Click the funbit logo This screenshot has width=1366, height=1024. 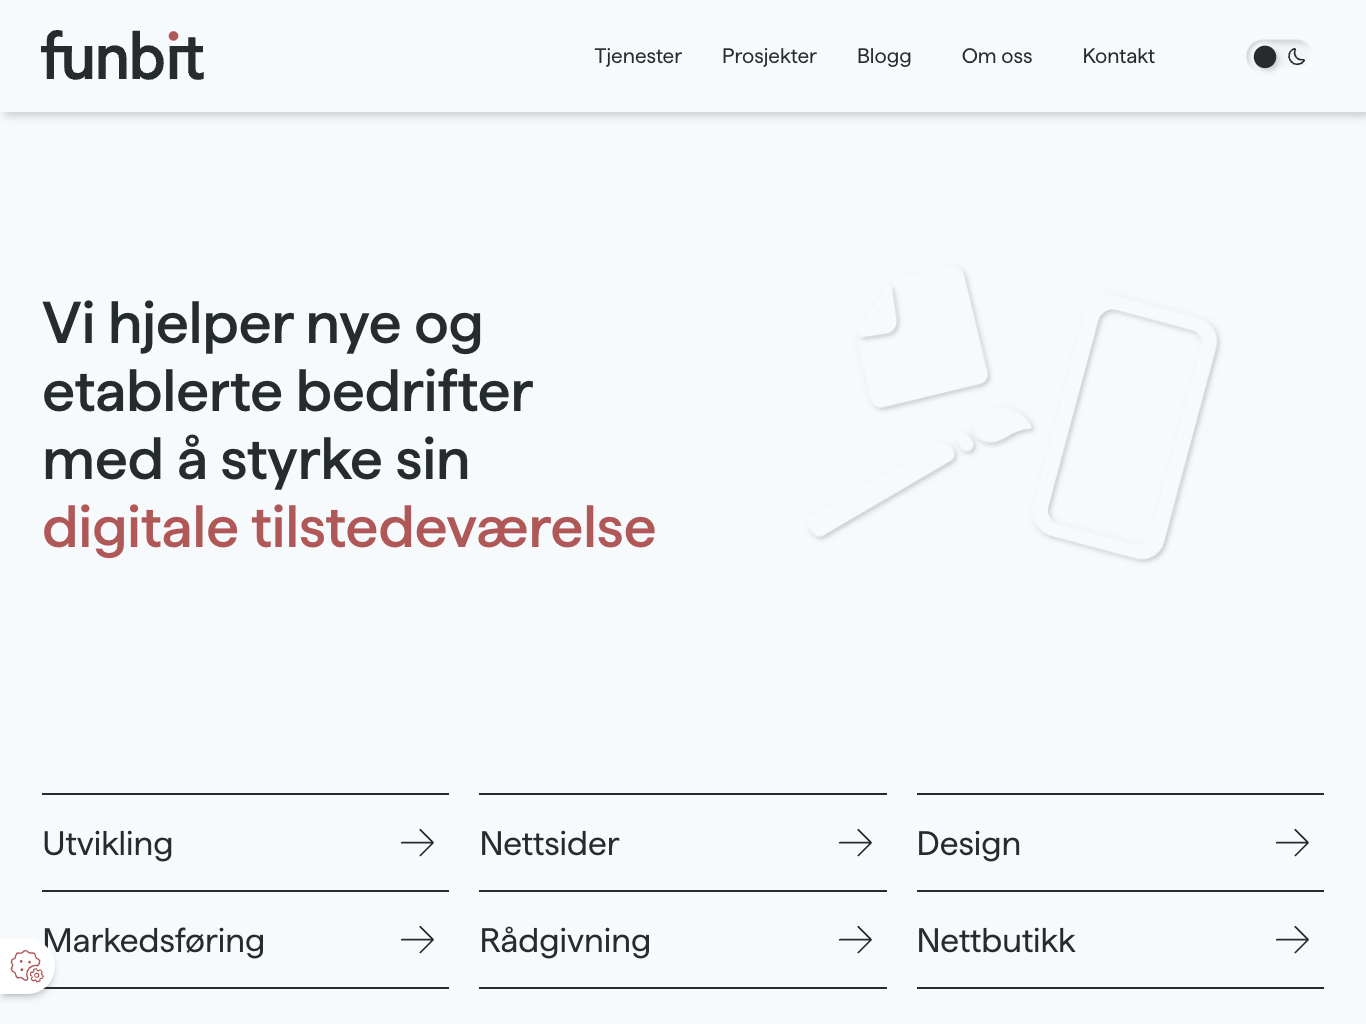click(x=123, y=56)
